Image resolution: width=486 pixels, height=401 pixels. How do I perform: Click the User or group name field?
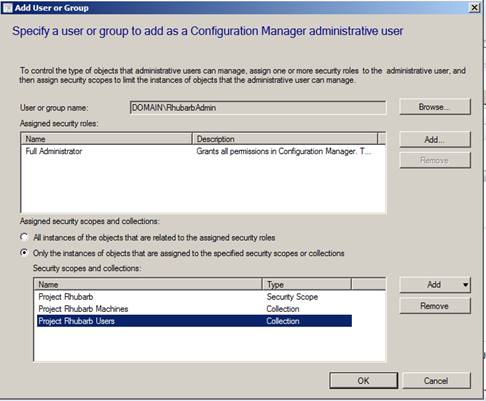(x=258, y=108)
